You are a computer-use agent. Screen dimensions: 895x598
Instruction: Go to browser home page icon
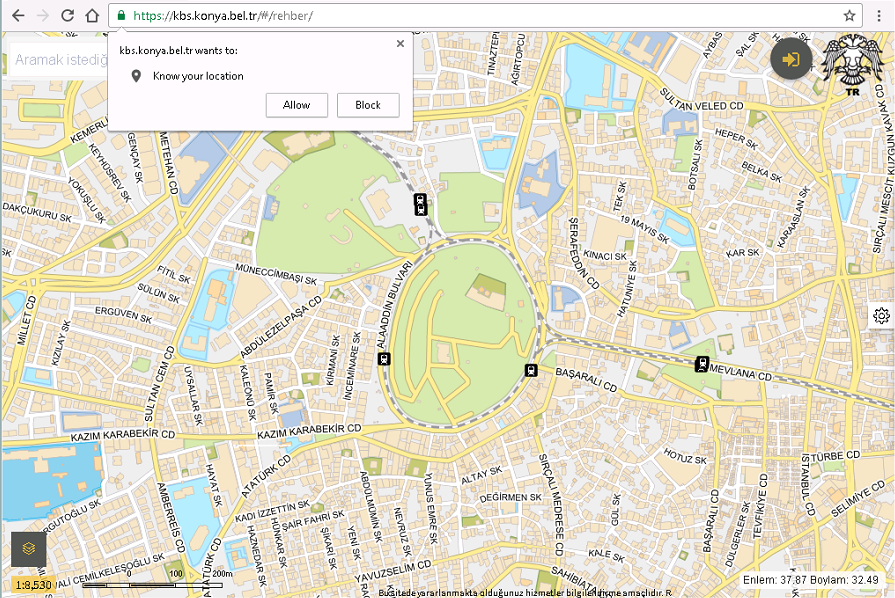tap(92, 16)
